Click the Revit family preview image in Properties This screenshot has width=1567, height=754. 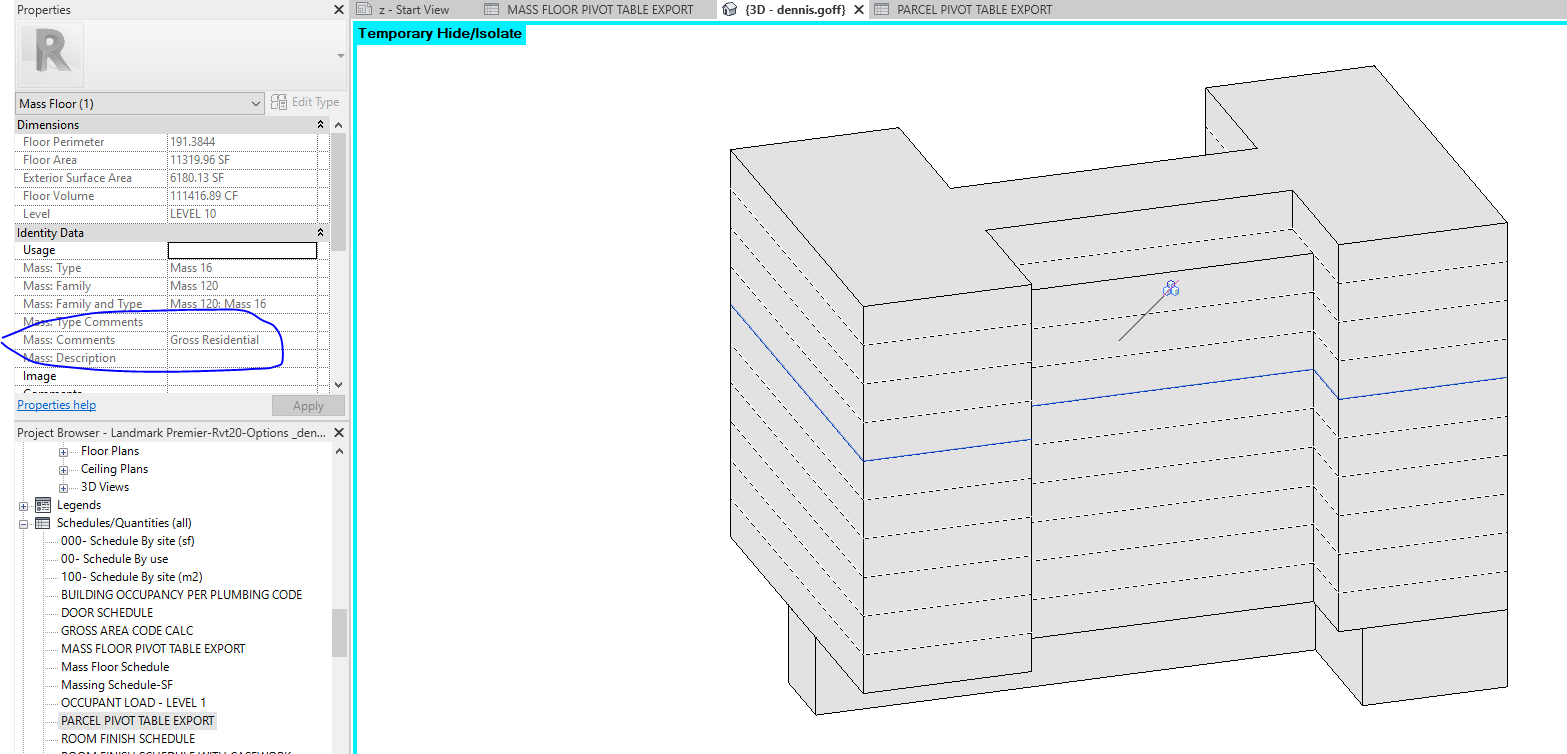50,51
